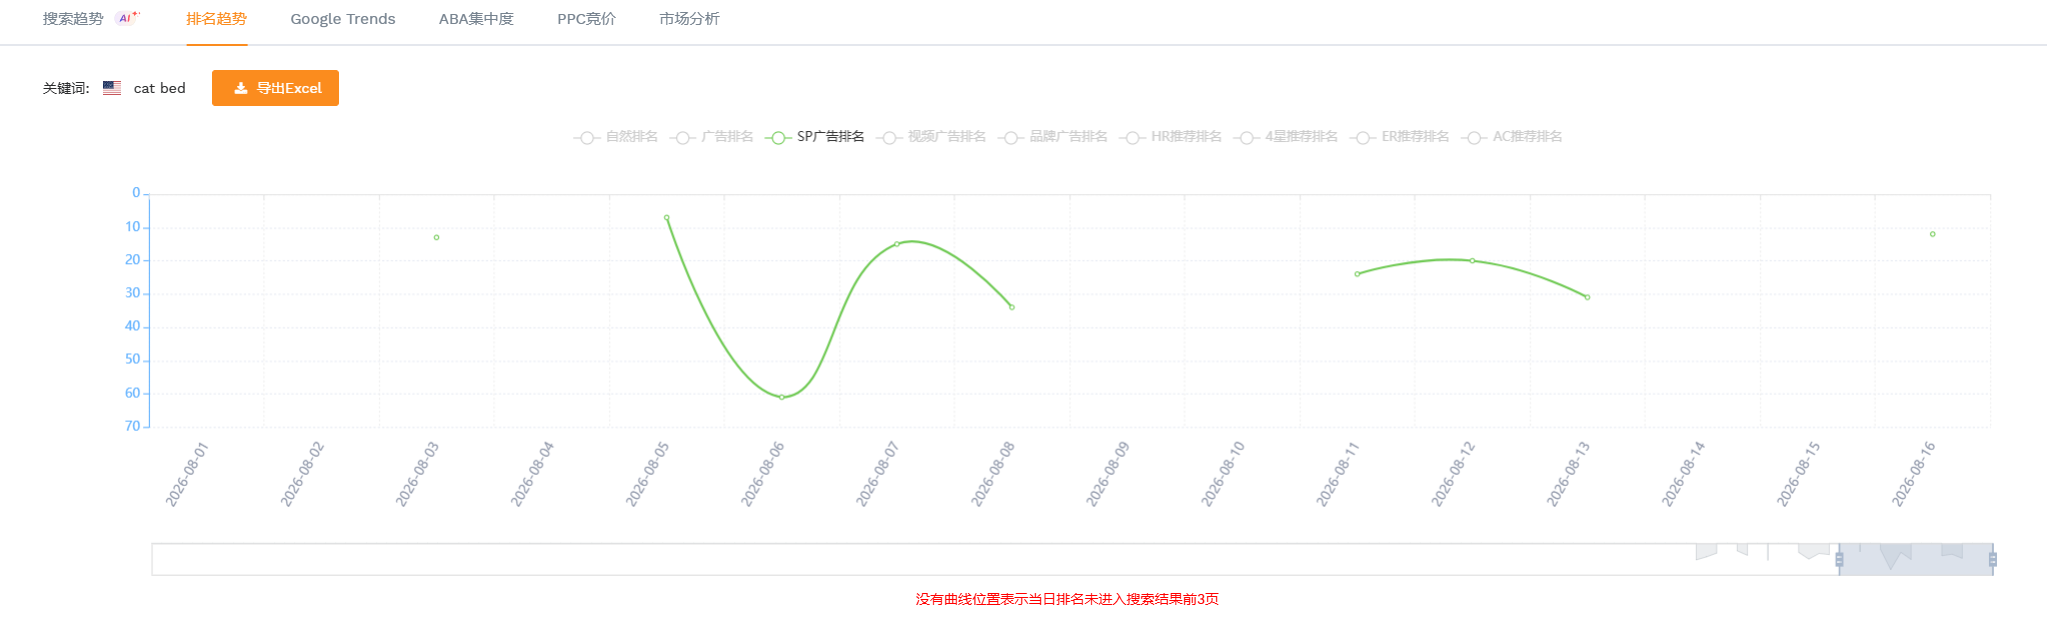This screenshot has height=620, width=2047.
Task: Open the 搜索趋势 tab
Action: (73, 19)
